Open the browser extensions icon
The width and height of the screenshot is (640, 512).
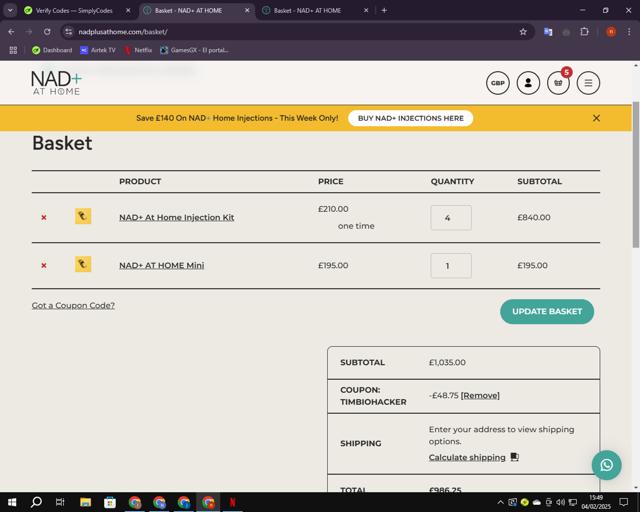584,31
